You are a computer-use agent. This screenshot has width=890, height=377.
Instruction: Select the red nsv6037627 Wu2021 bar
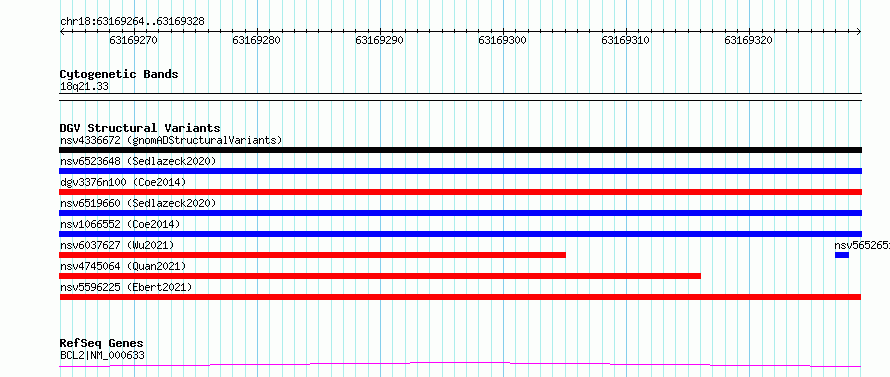(313, 255)
